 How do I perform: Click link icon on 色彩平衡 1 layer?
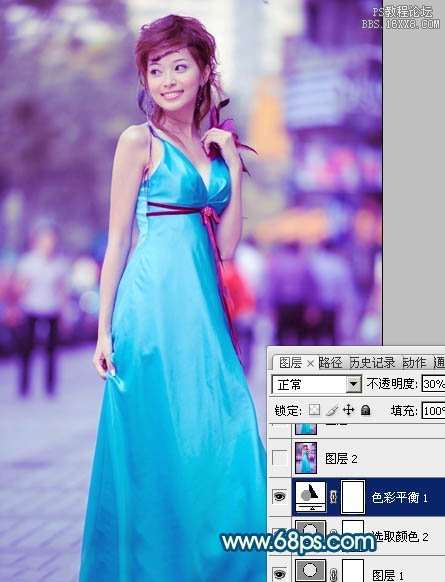333,497
